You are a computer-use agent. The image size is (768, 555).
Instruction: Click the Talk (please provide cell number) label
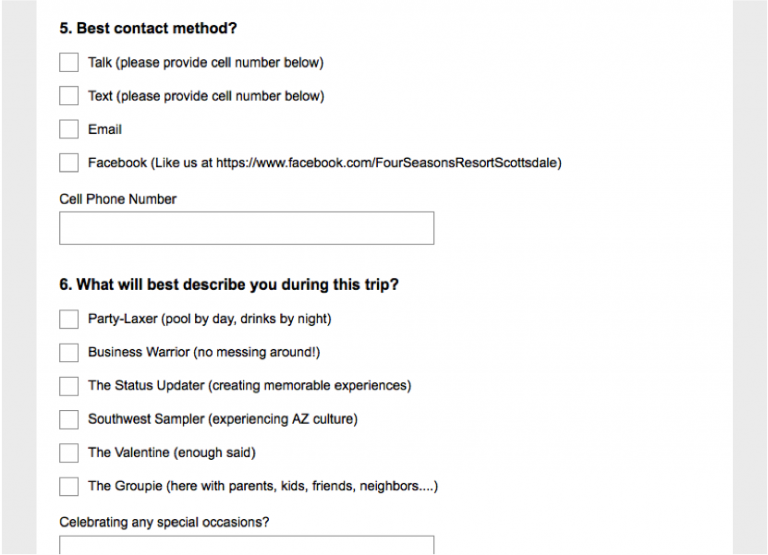coord(206,63)
